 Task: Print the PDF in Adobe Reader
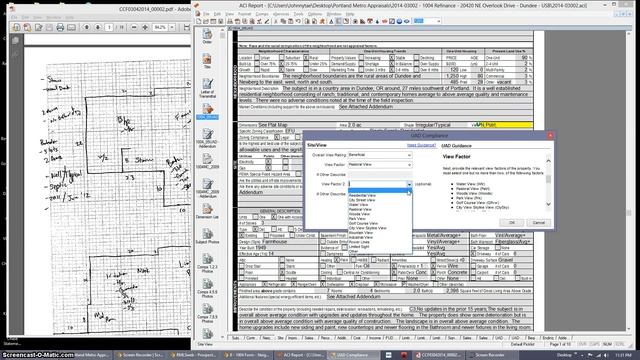(x=60, y=27)
